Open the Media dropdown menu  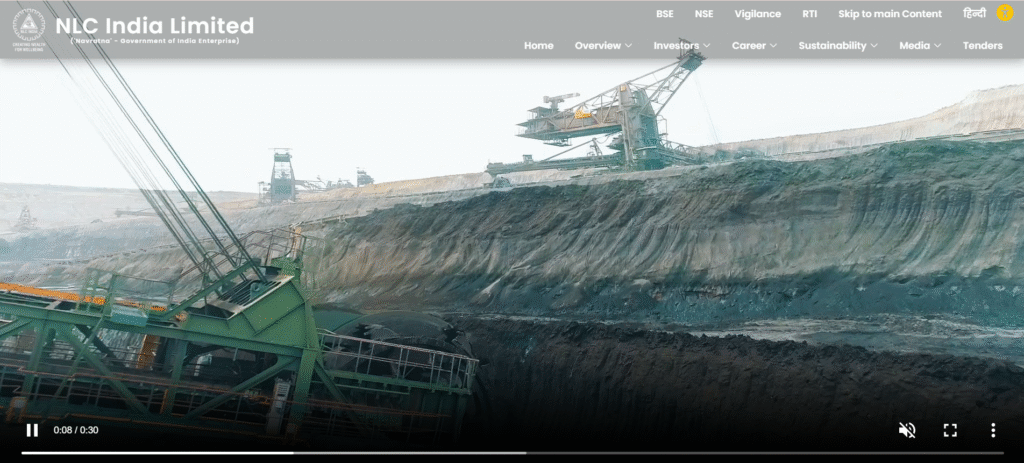pos(920,46)
